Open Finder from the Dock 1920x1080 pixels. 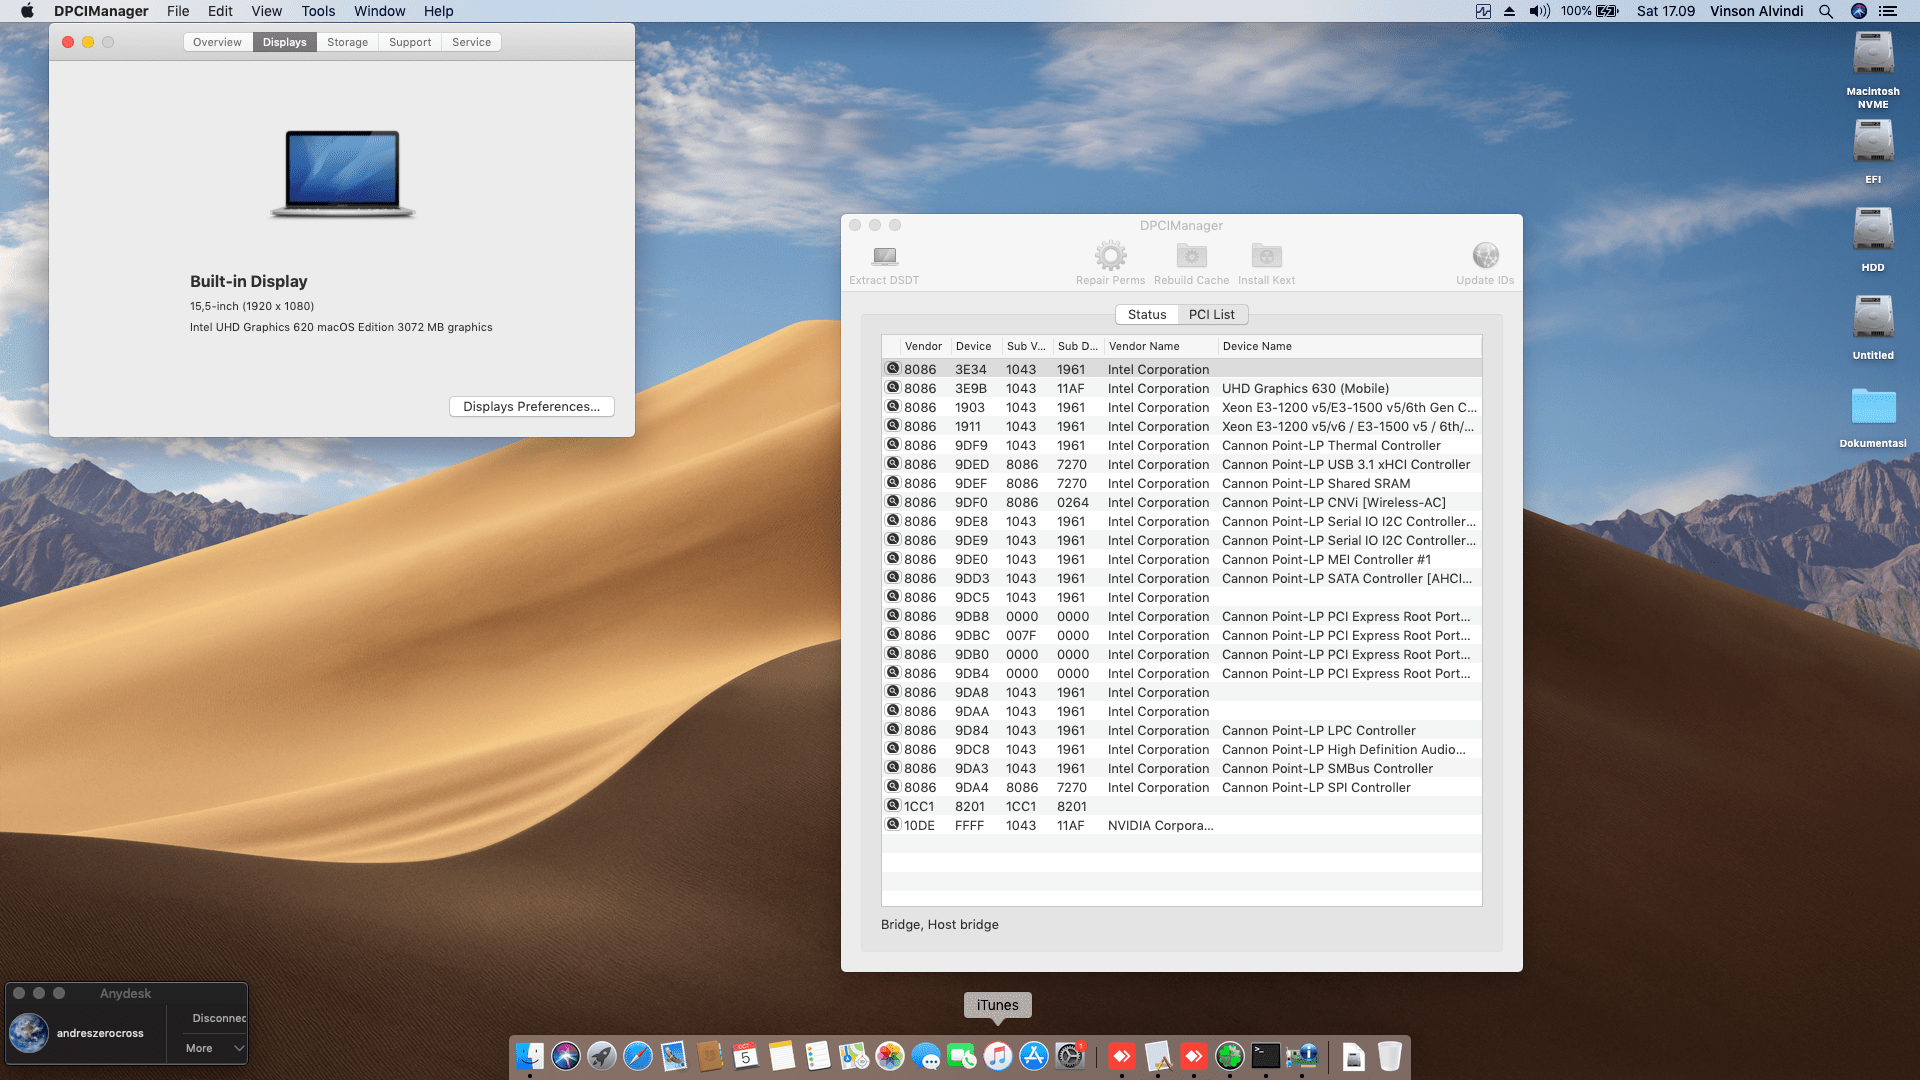tap(530, 1056)
